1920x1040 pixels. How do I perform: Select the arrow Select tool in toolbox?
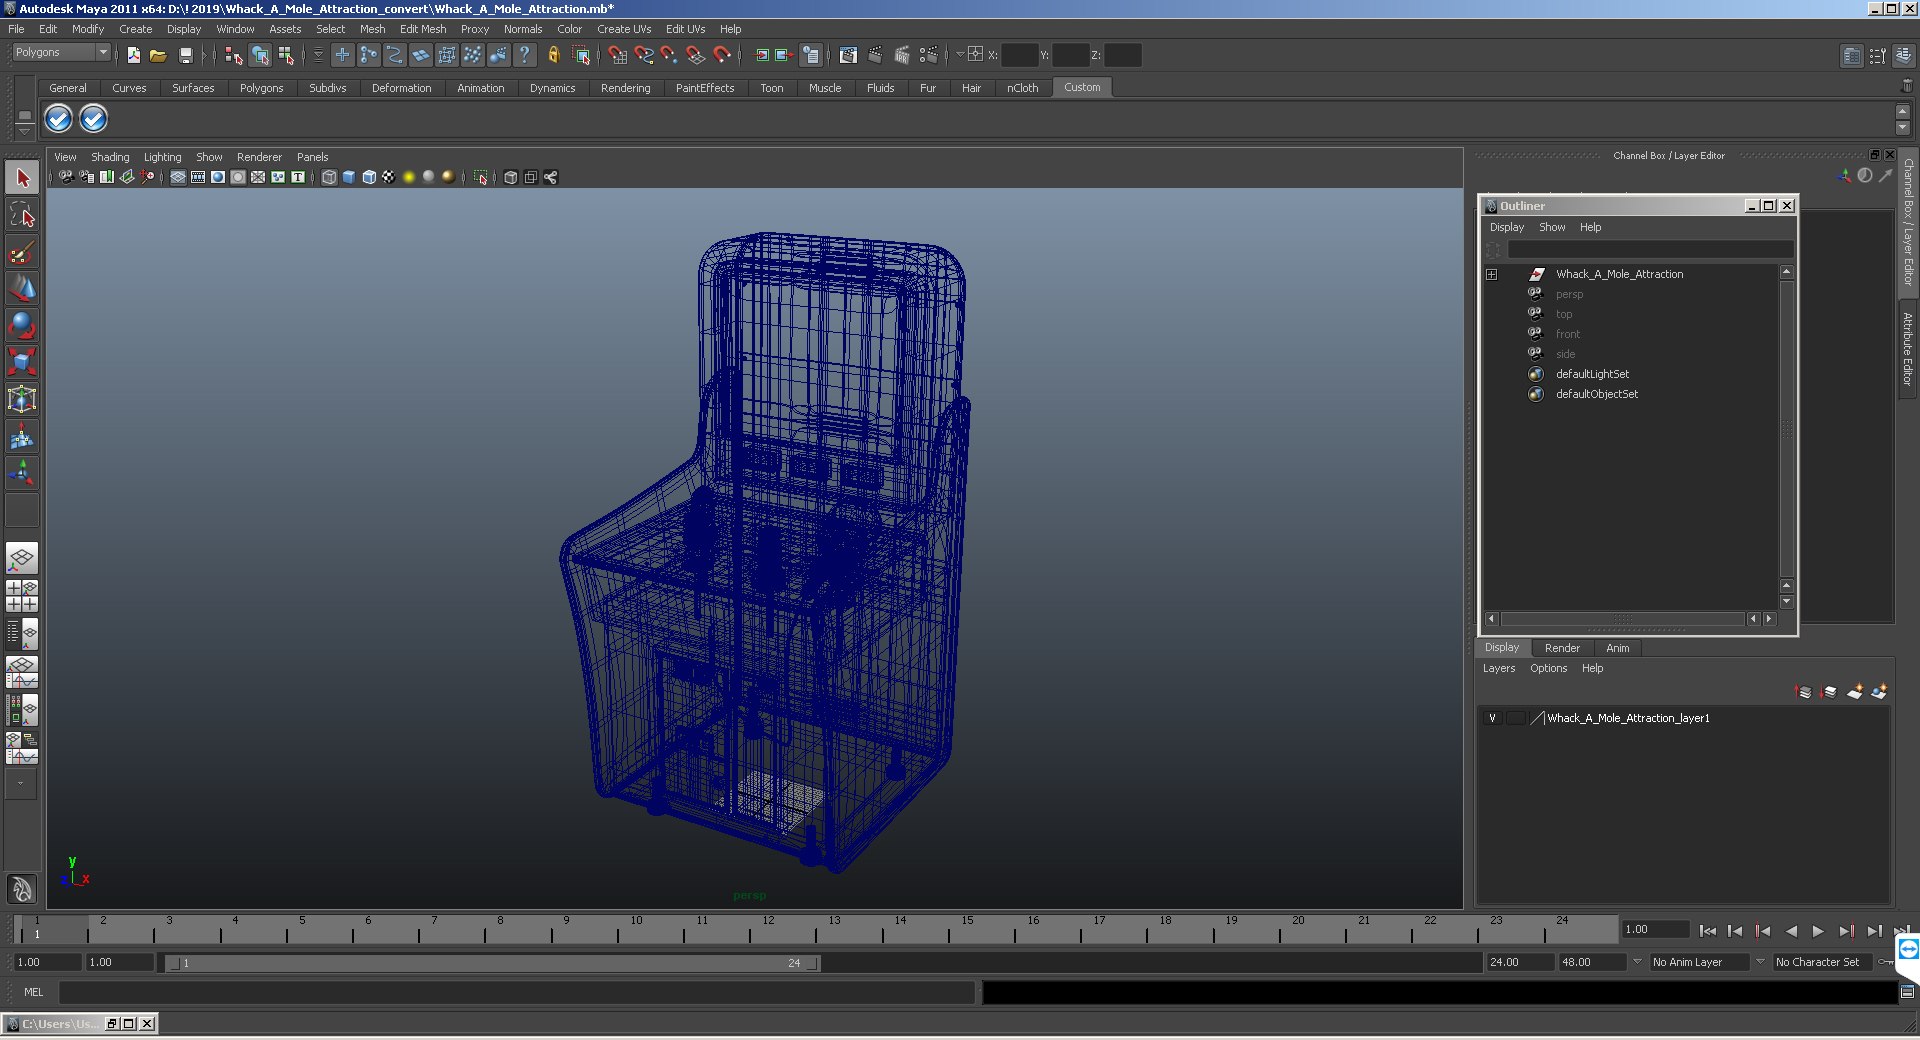(22, 178)
